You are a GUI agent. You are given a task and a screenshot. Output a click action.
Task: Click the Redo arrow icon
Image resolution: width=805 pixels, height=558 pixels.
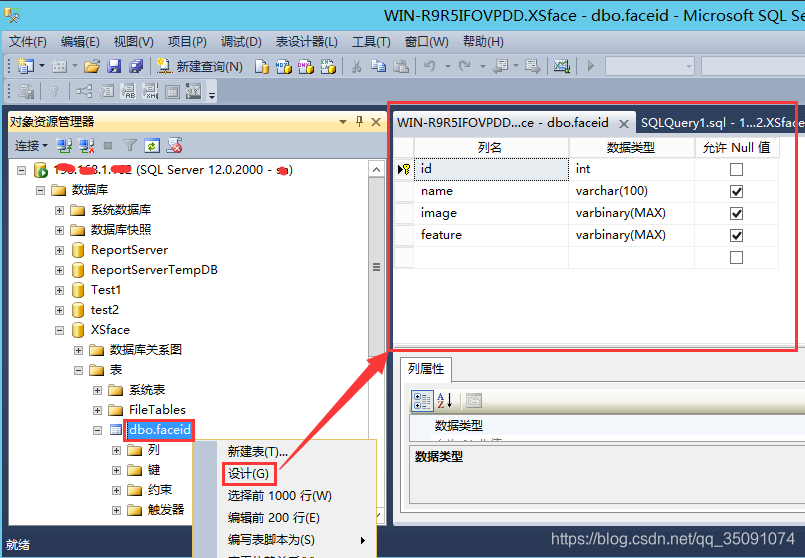pyautogui.click(x=465, y=66)
